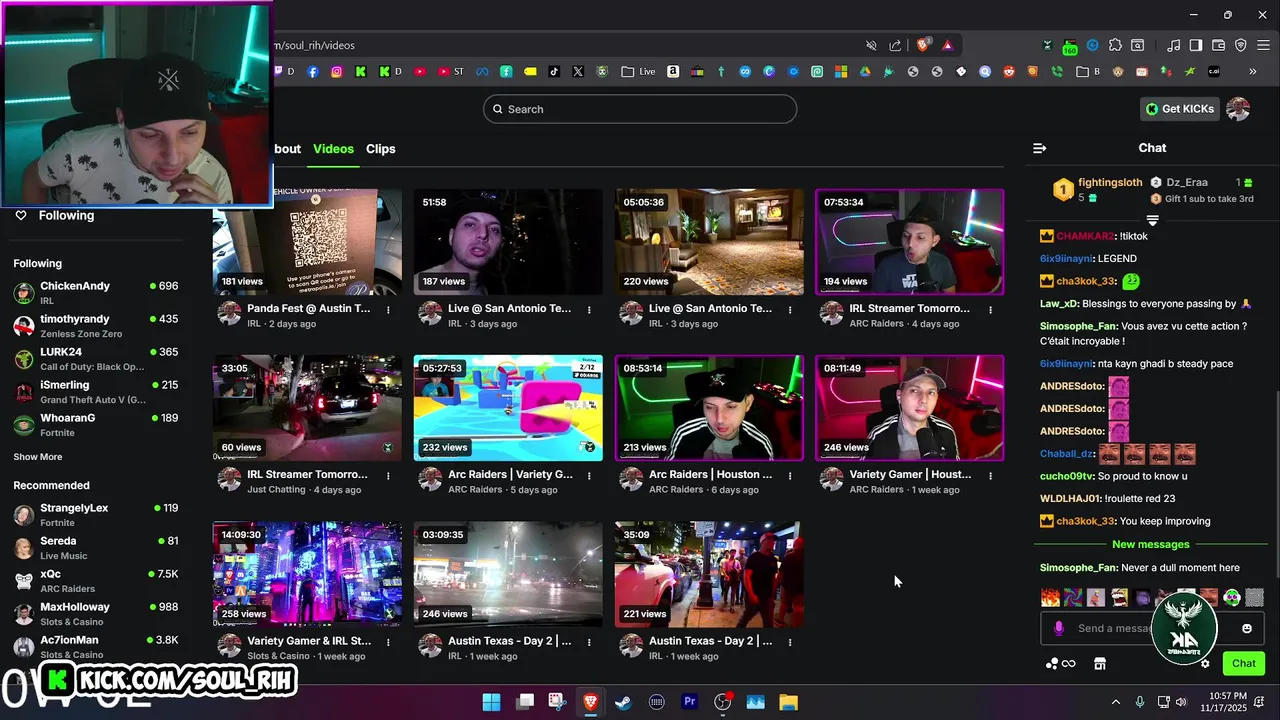Open Brave VPN shield icon

coord(1241,45)
